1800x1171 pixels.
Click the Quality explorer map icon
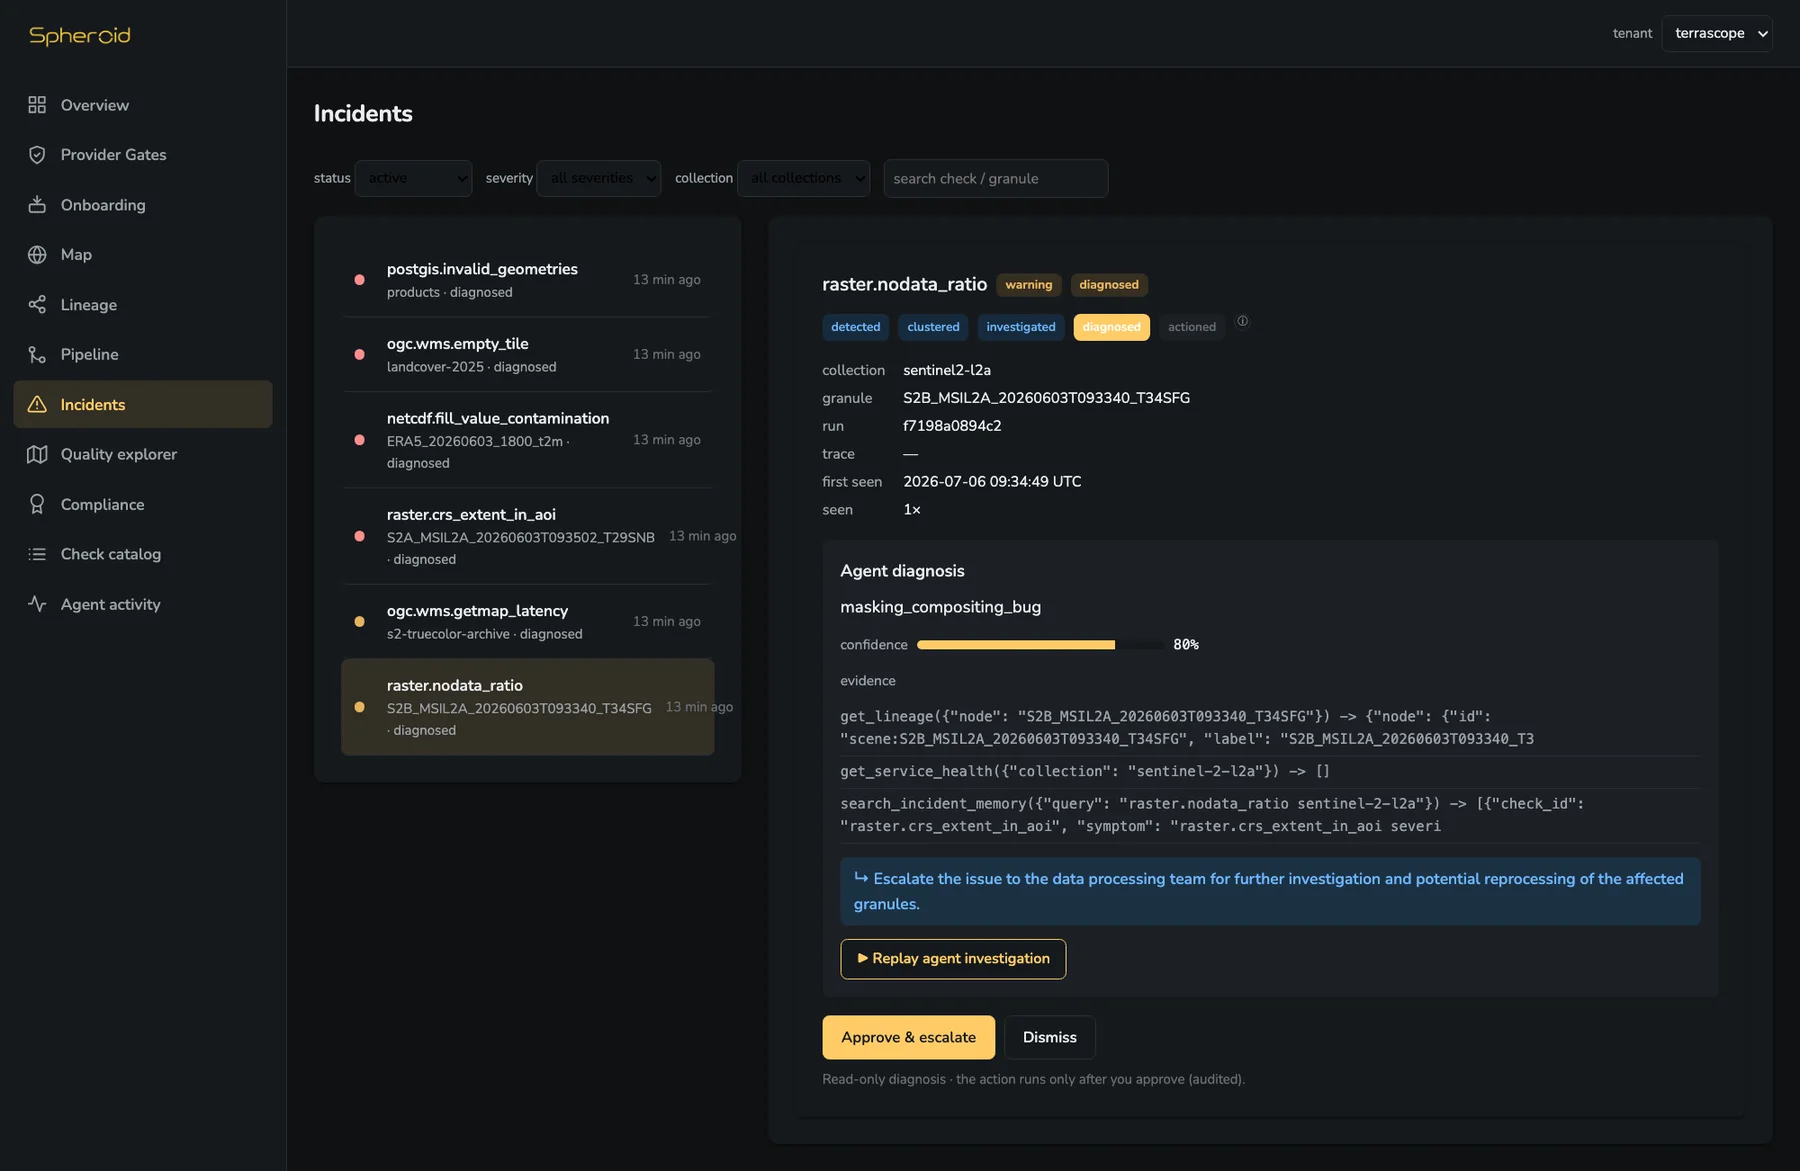pos(37,454)
